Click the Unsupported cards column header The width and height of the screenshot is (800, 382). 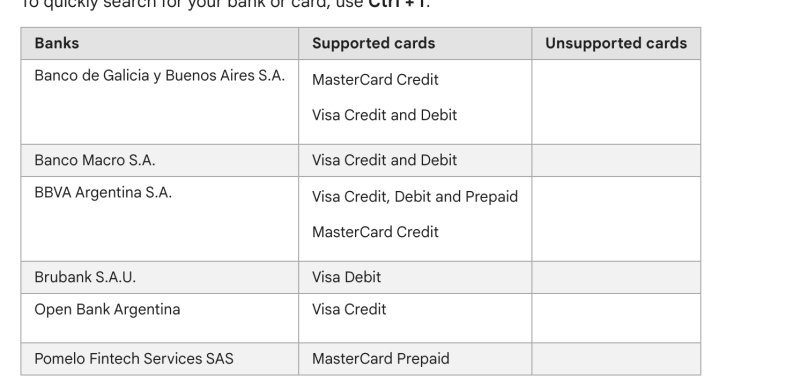(616, 43)
